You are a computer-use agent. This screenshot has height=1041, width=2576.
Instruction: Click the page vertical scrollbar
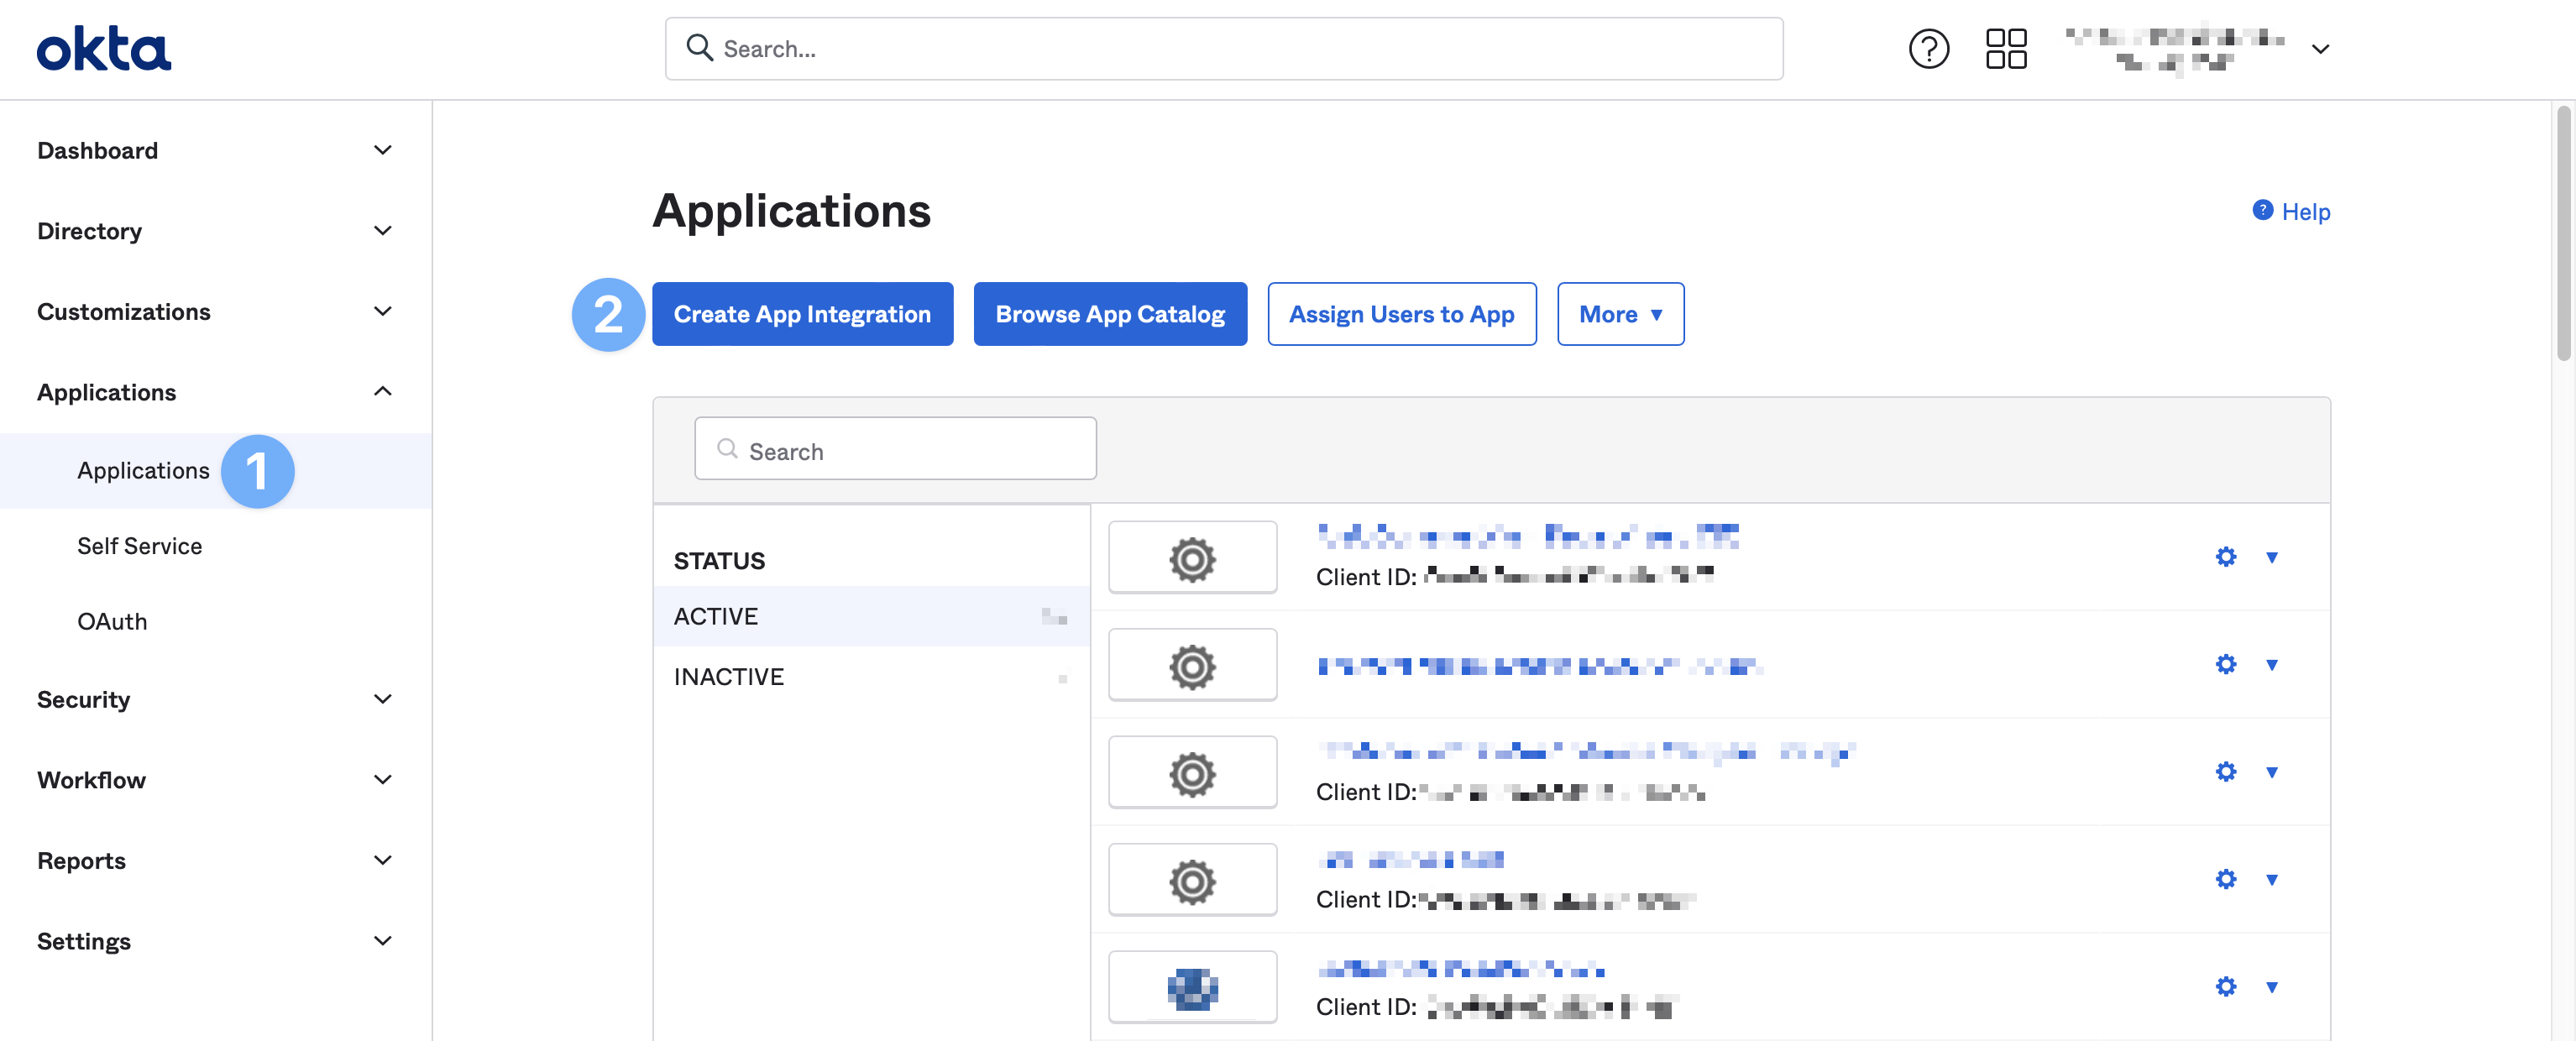tap(2563, 232)
